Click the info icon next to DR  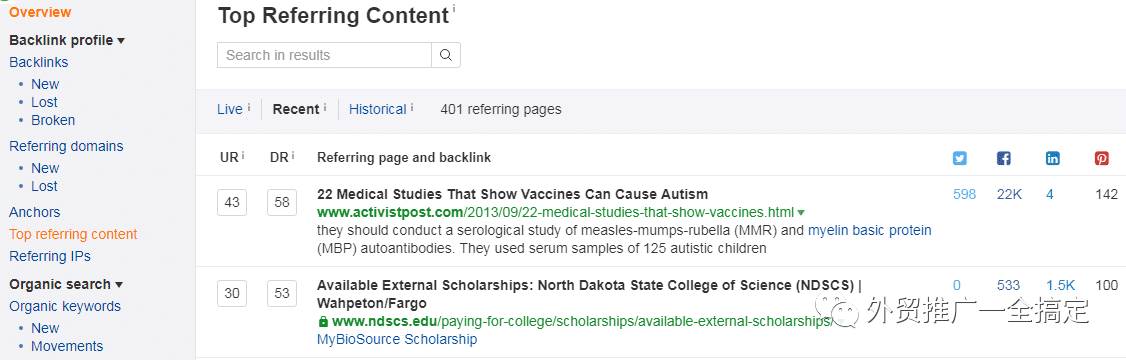pos(293,154)
